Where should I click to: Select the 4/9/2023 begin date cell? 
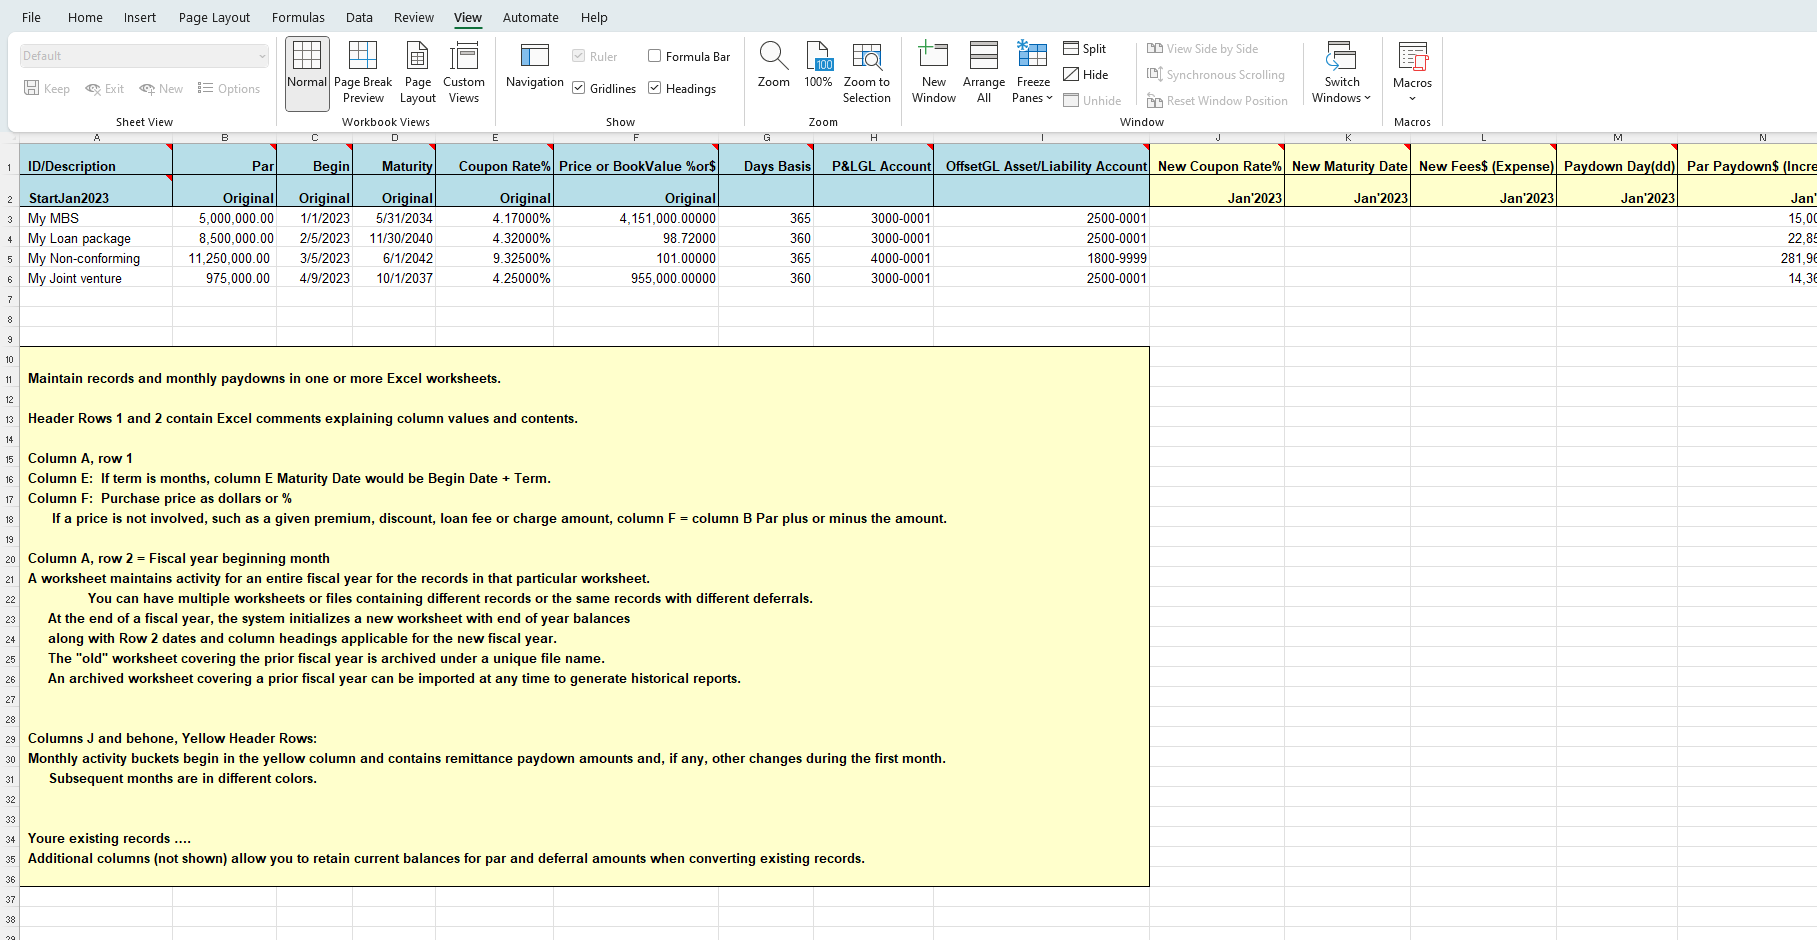(x=314, y=278)
